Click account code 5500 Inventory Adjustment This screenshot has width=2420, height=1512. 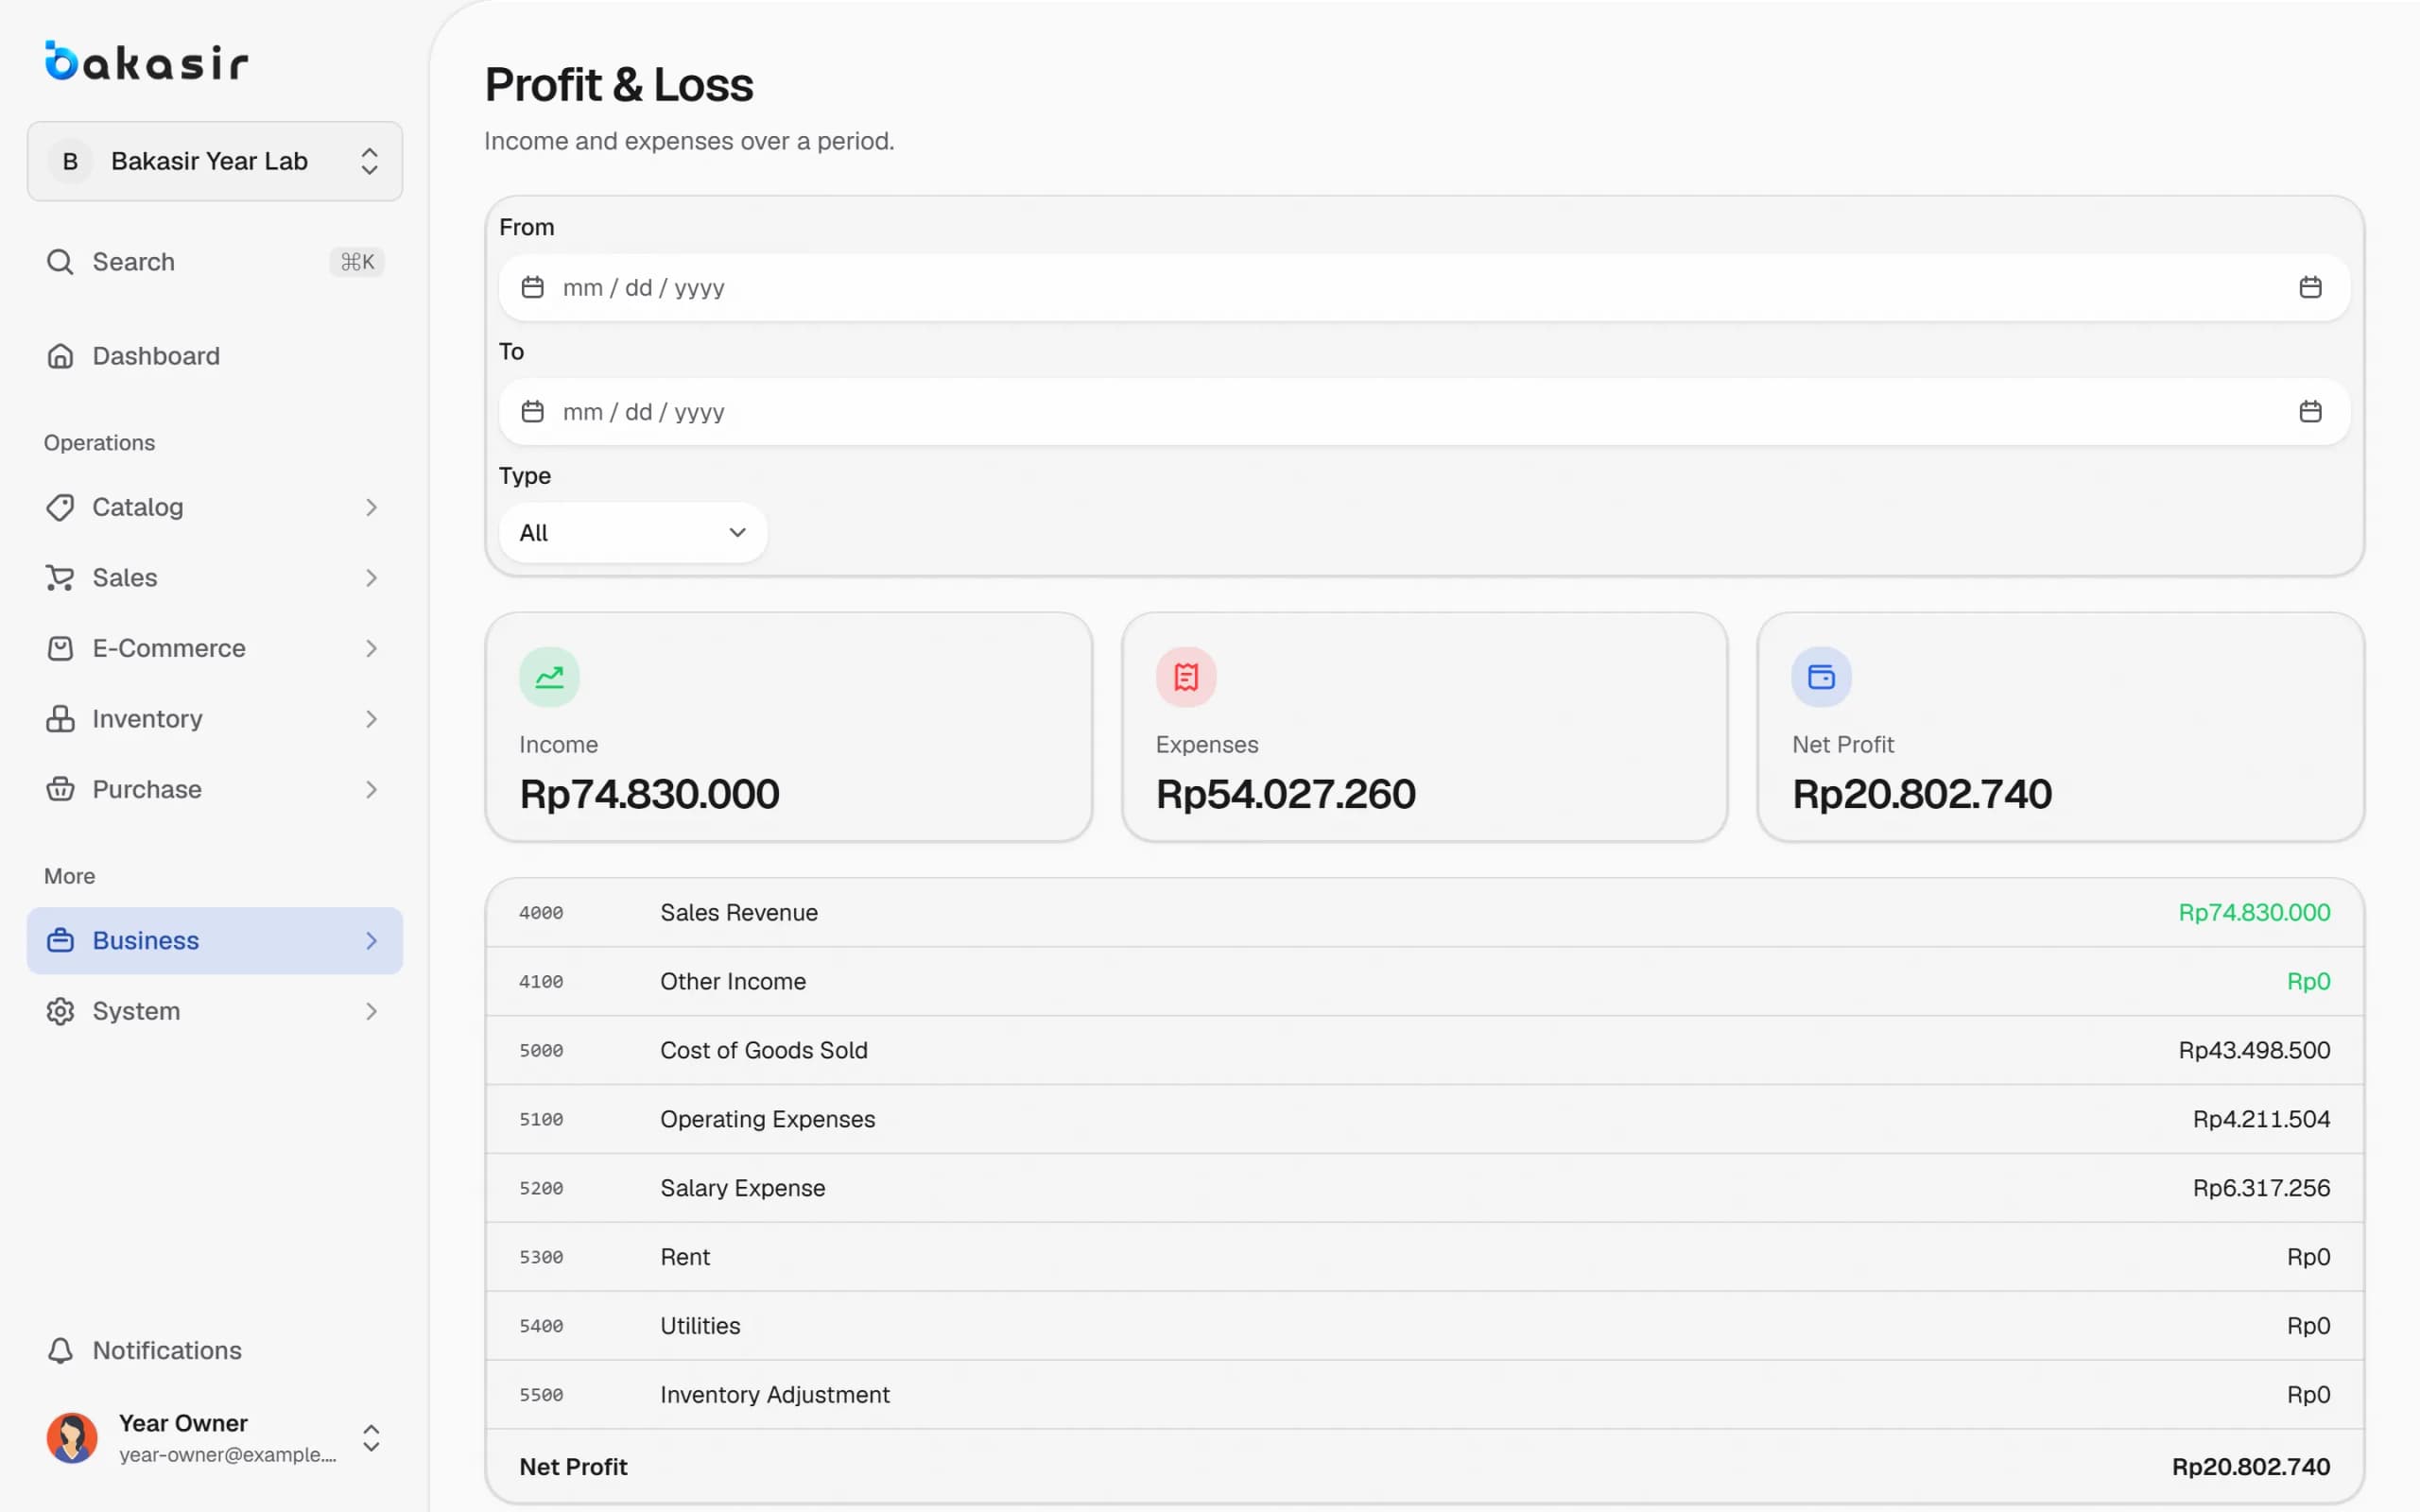[541, 1395]
